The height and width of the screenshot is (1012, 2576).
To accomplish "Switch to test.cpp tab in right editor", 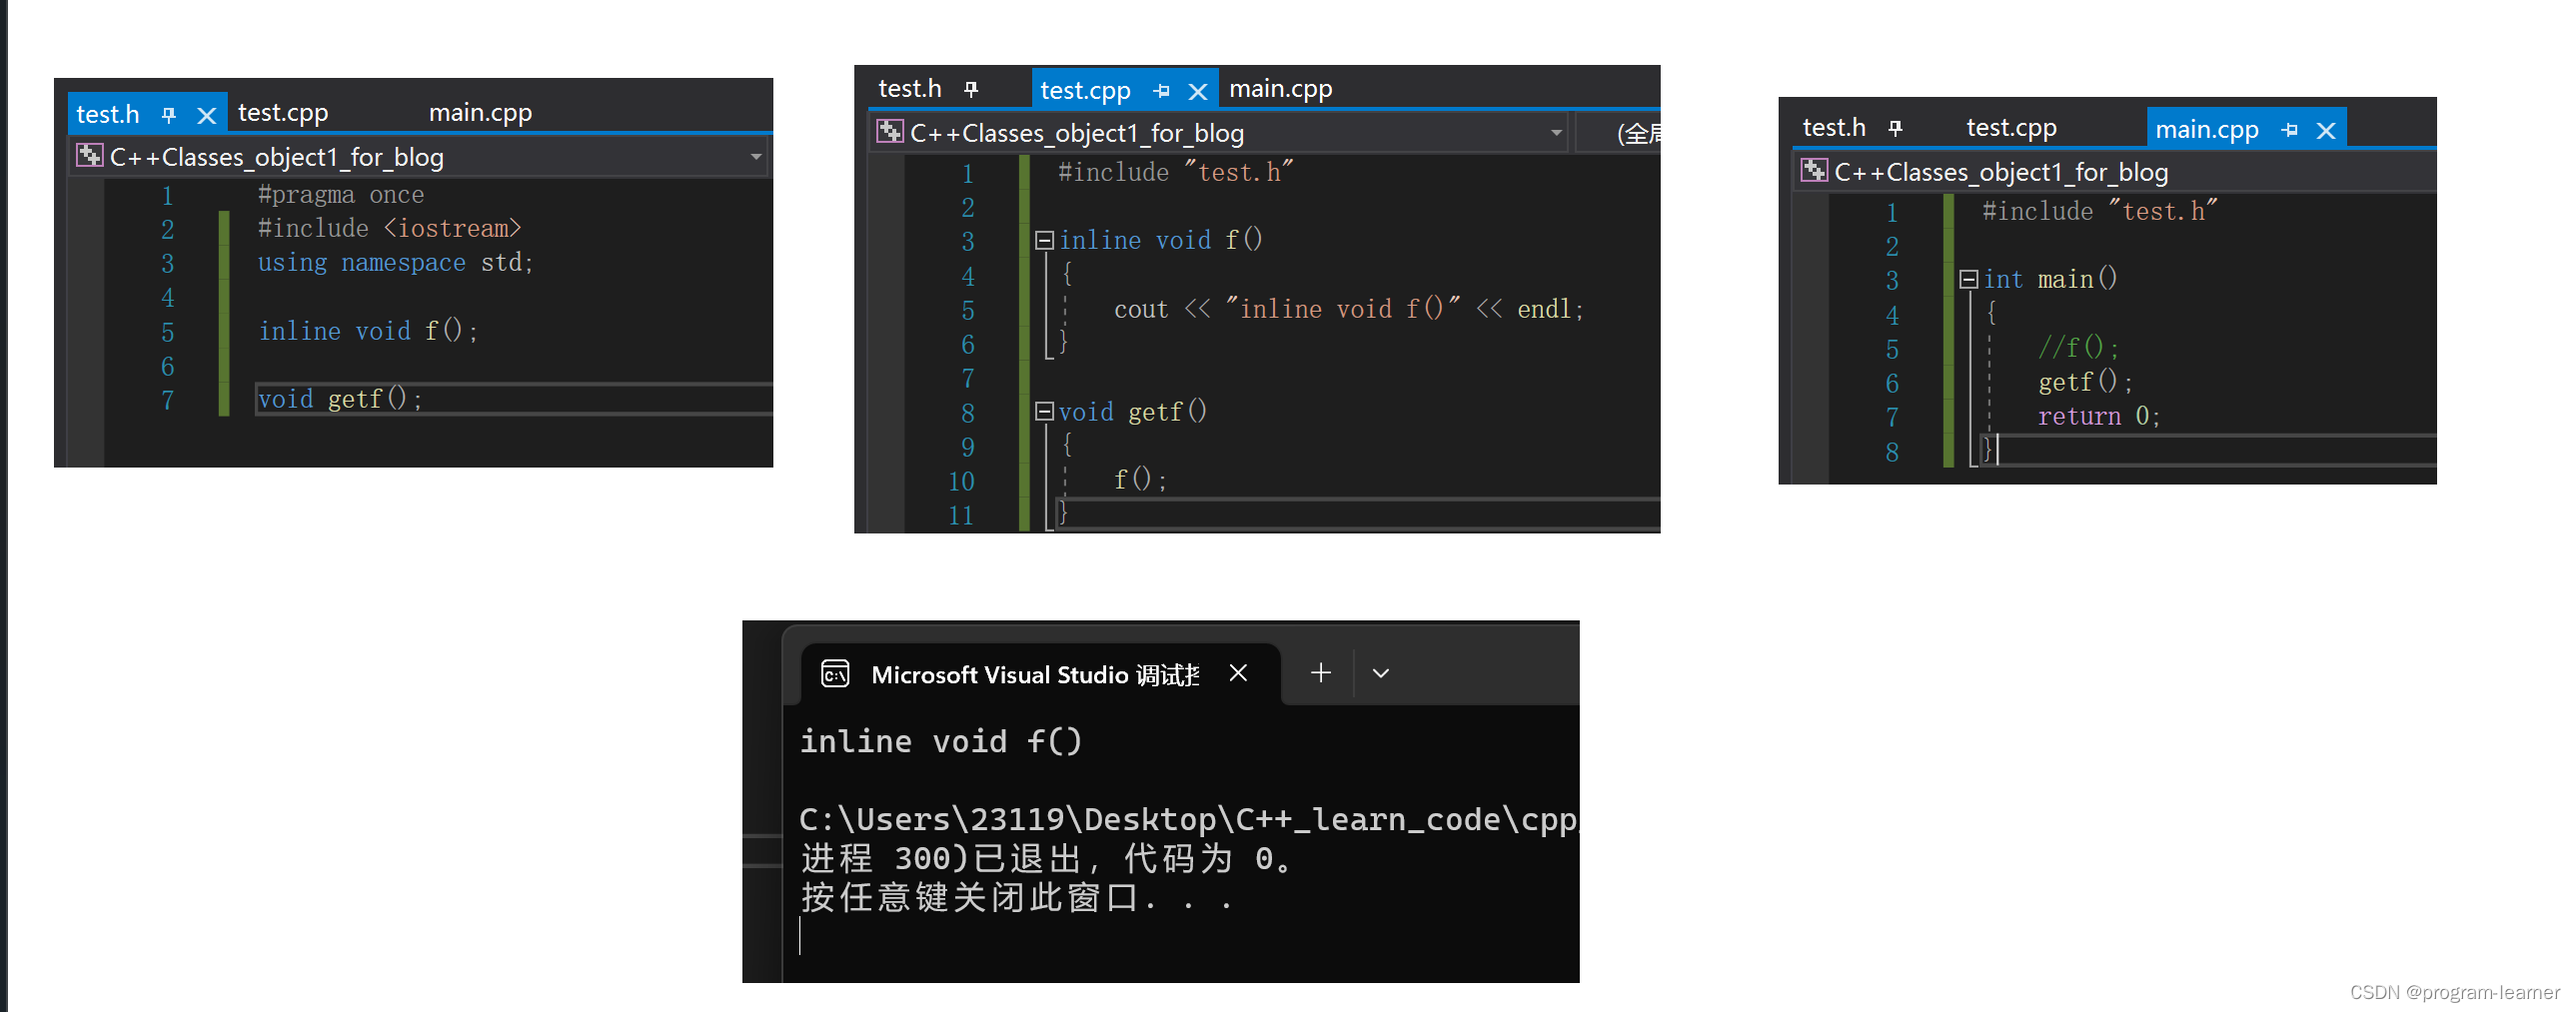I will pyautogui.click(x=2011, y=128).
